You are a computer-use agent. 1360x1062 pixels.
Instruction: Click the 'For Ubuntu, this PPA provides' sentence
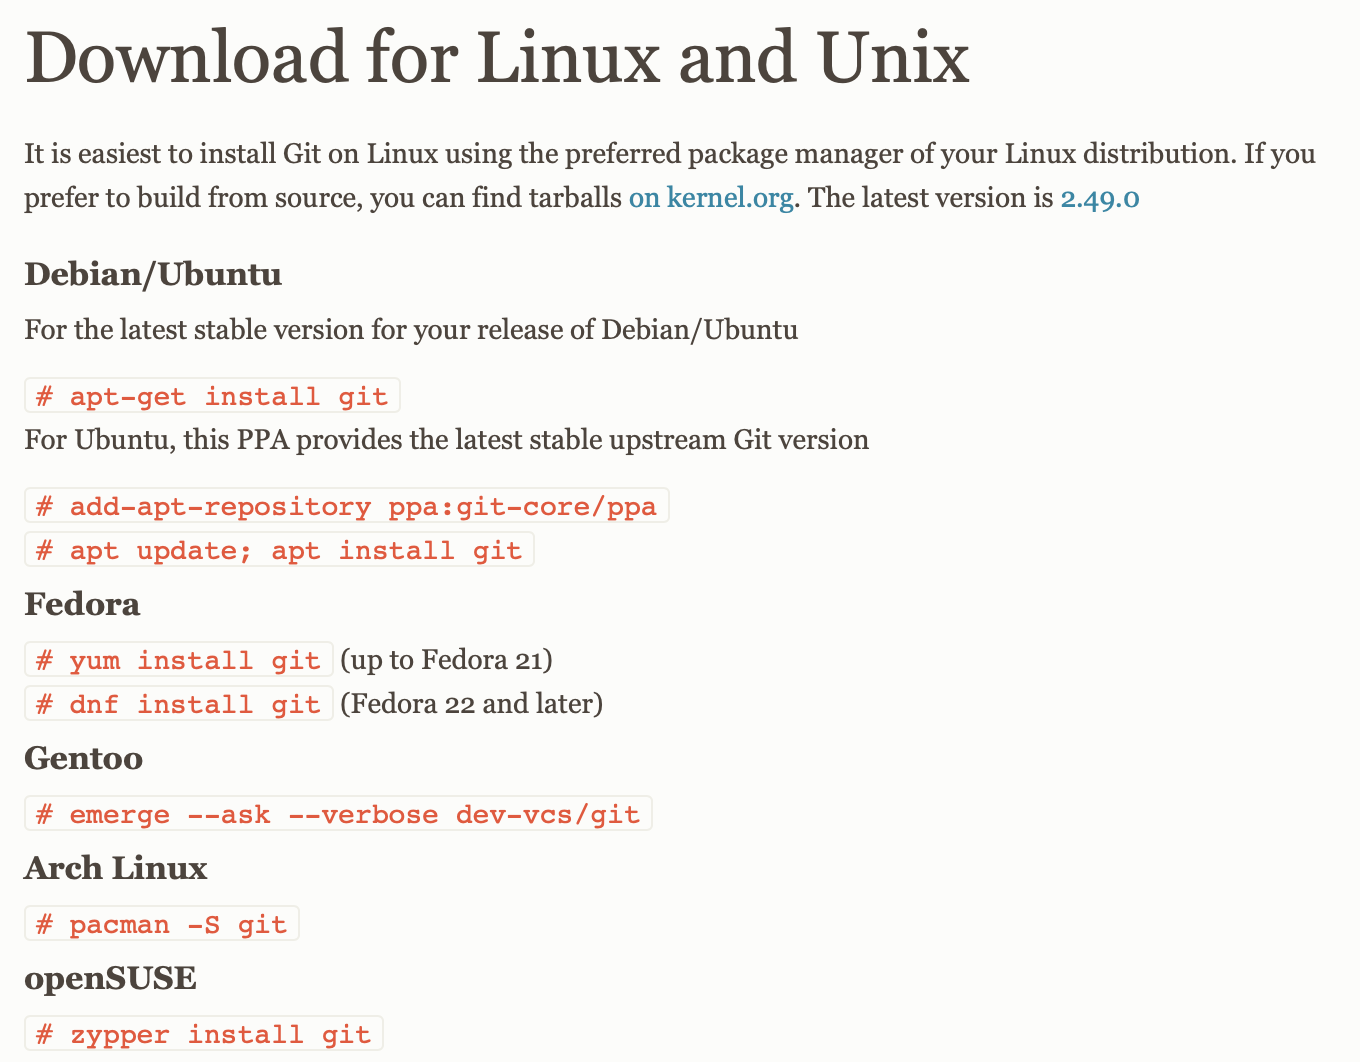(x=446, y=440)
